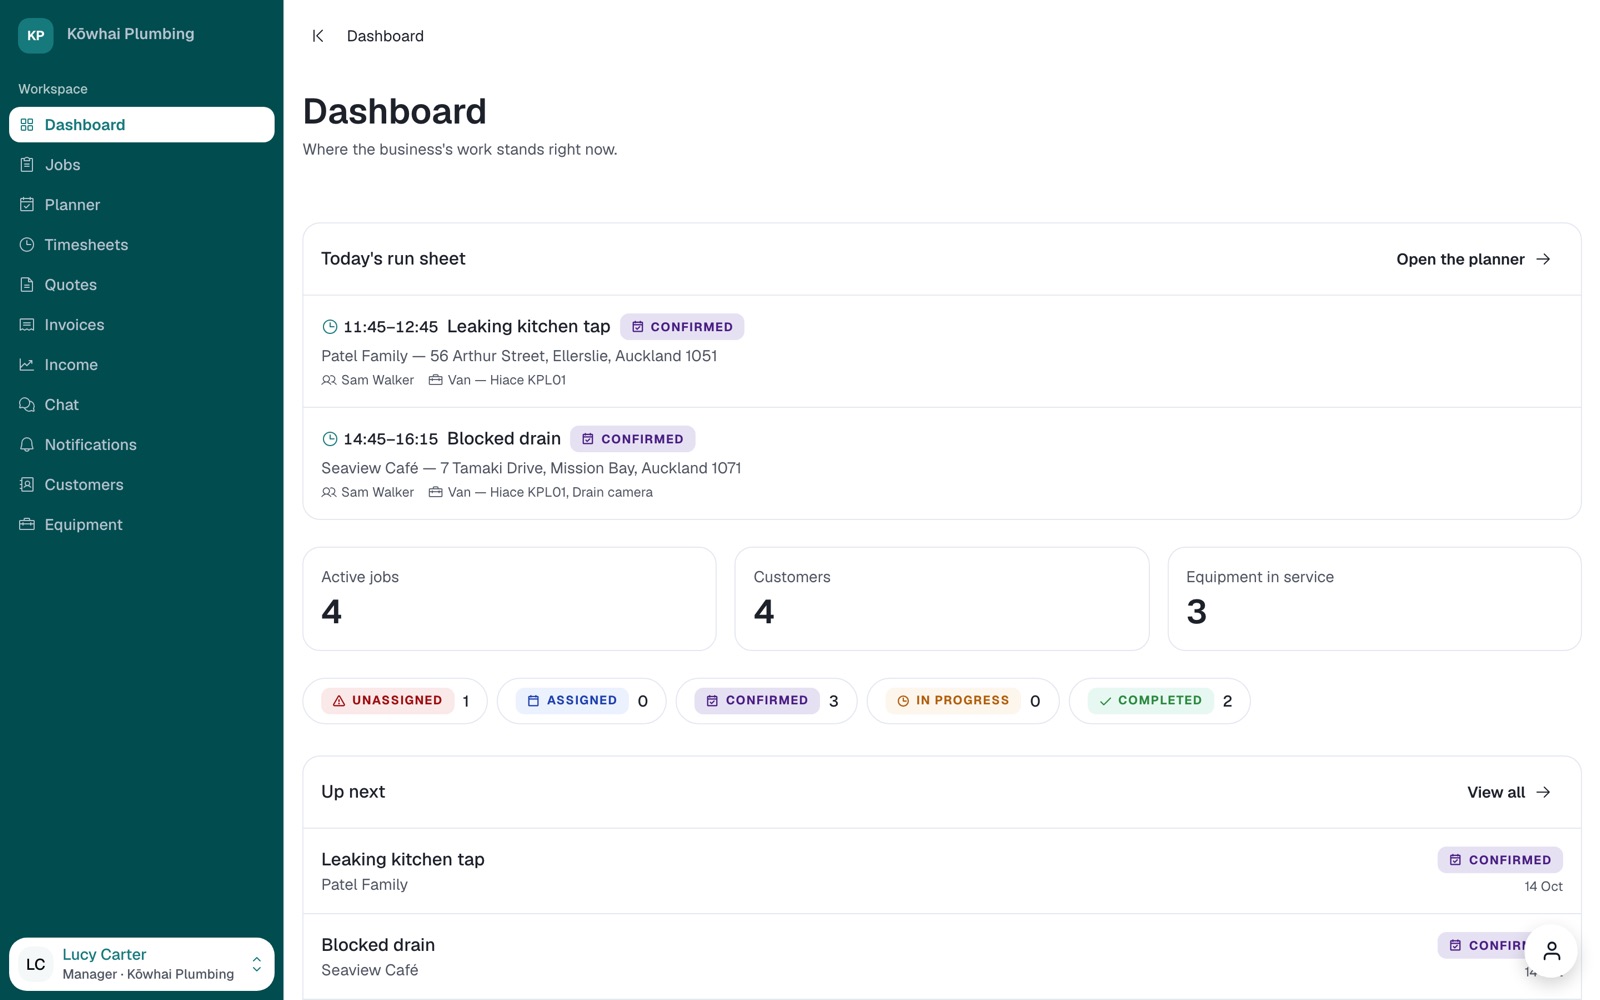Viewport: 1600px width, 1000px height.
Task: Click the LC user avatar
Action: (36, 965)
